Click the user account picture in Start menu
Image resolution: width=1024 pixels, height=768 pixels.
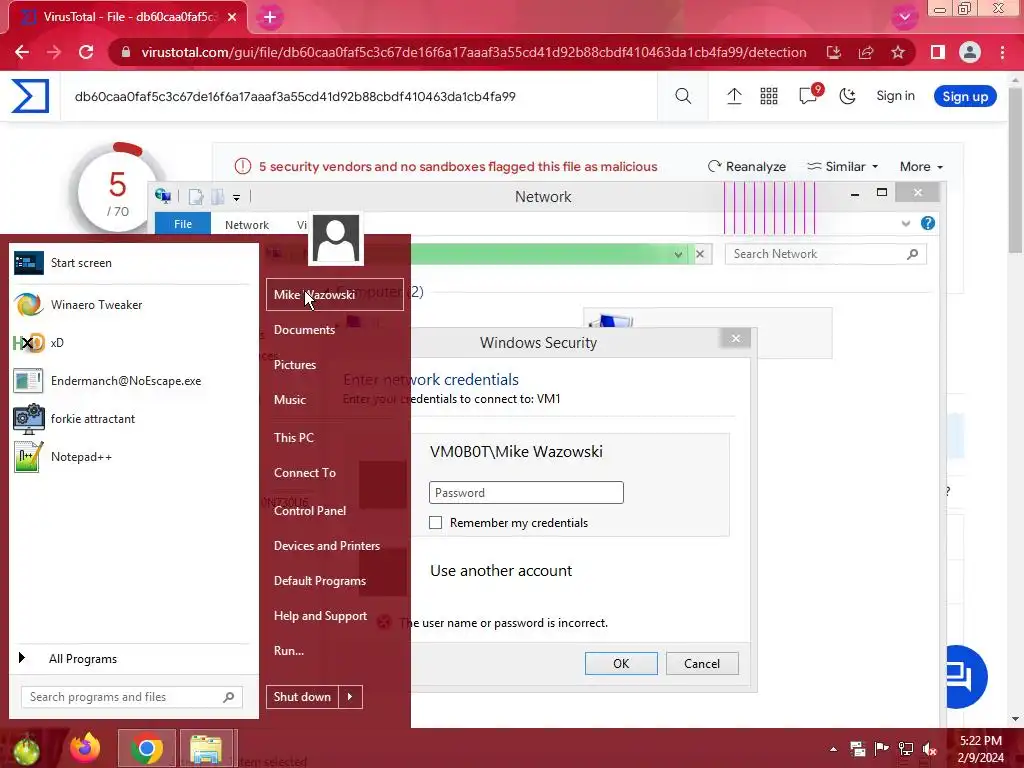pyautogui.click(x=336, y=239)
